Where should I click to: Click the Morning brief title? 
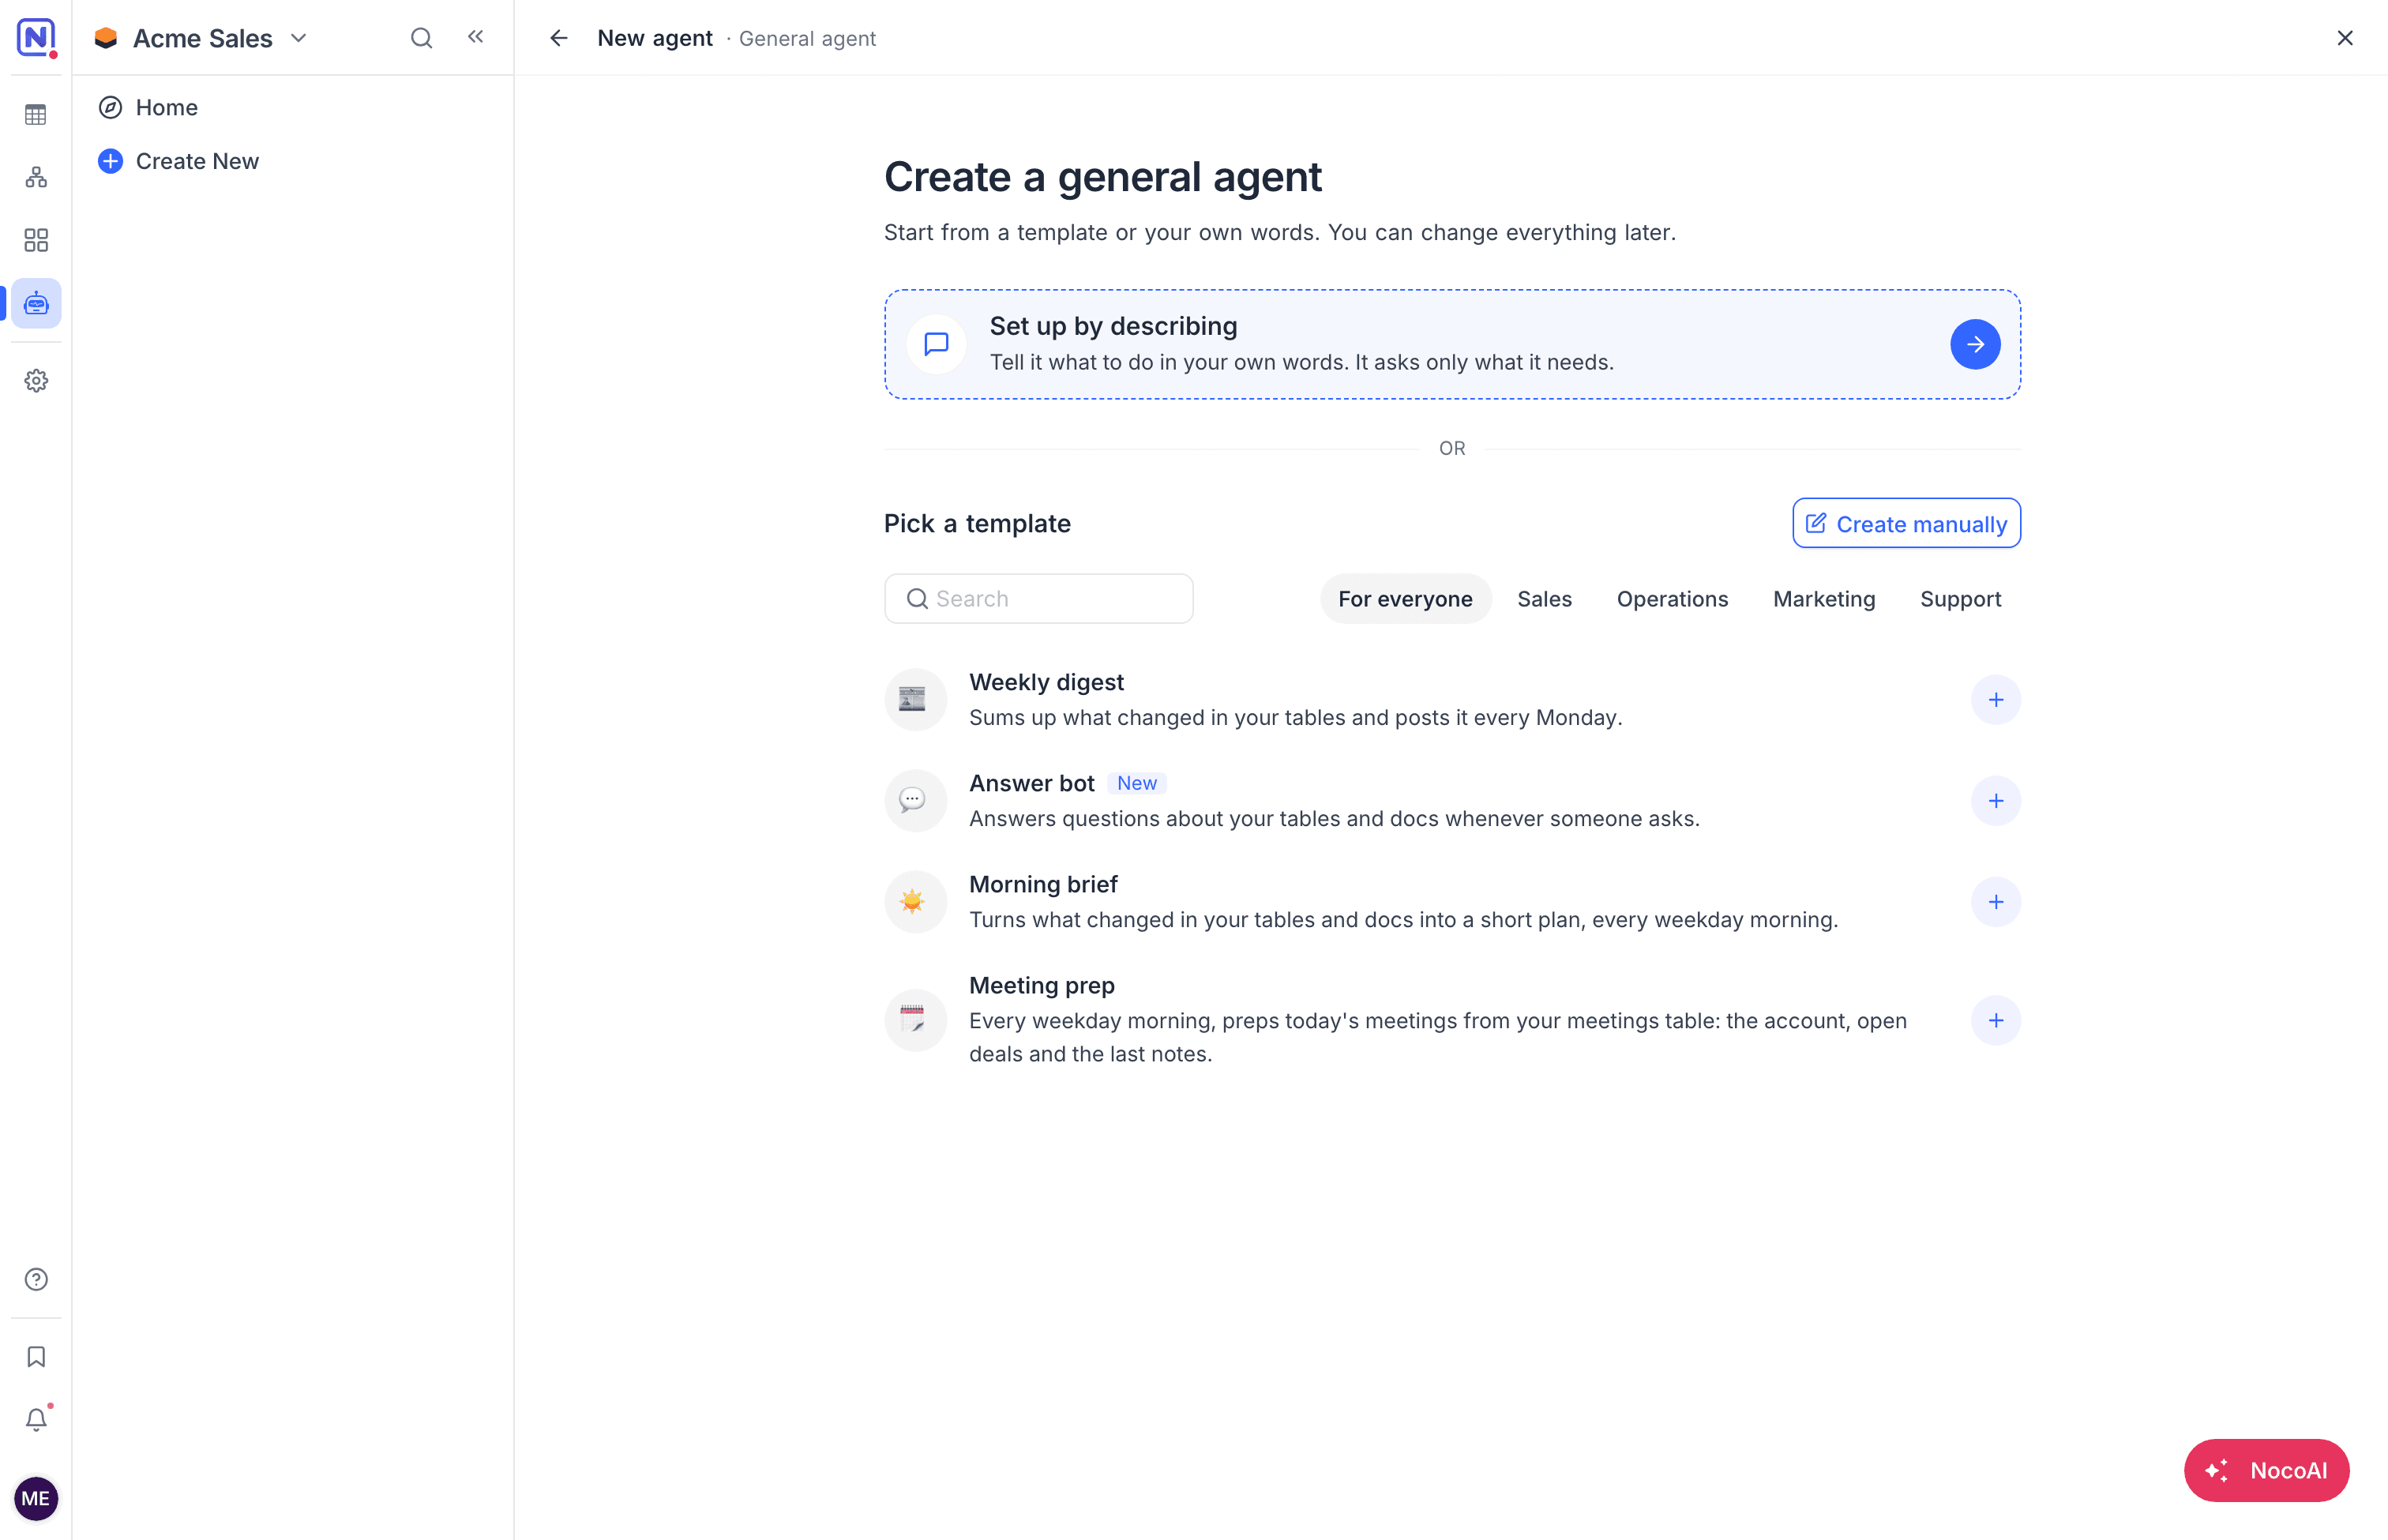tap(1043, 884)
